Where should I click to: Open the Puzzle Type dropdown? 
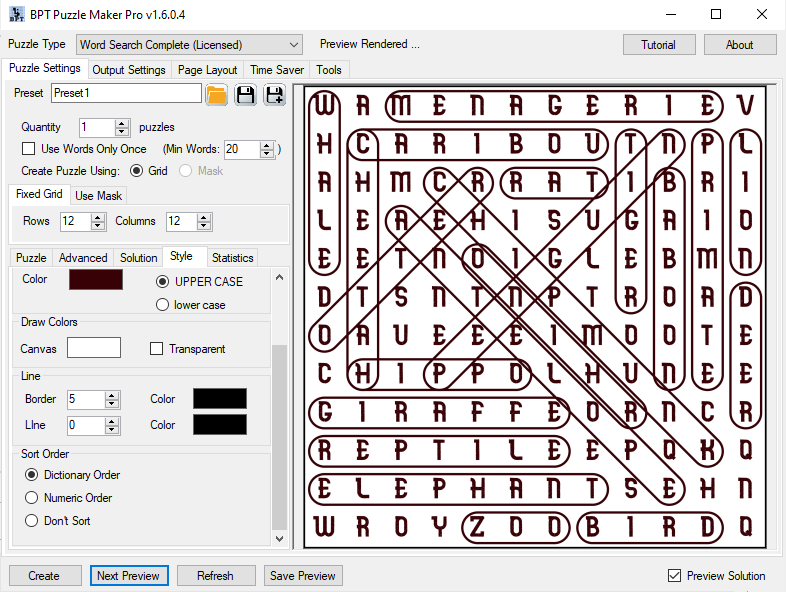tap(189, 45)
